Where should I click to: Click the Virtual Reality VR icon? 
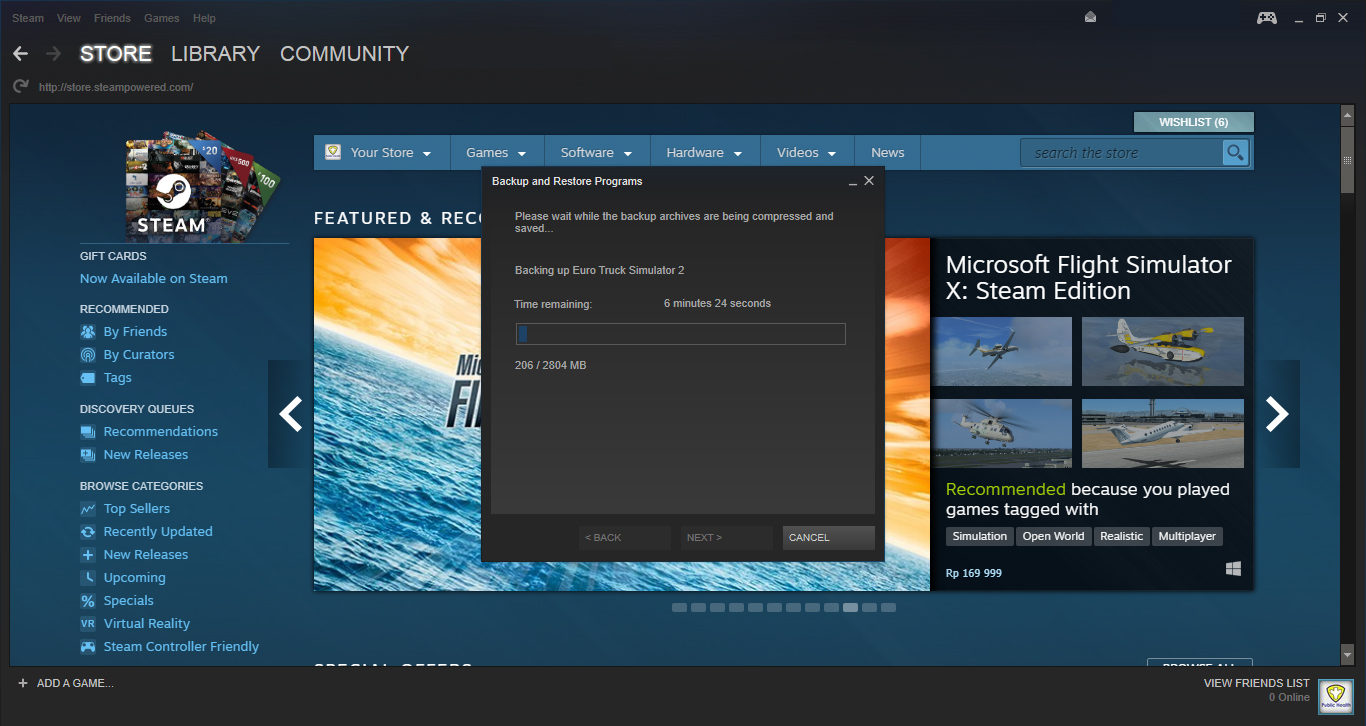pyautogui.click(x=88, y=624)
